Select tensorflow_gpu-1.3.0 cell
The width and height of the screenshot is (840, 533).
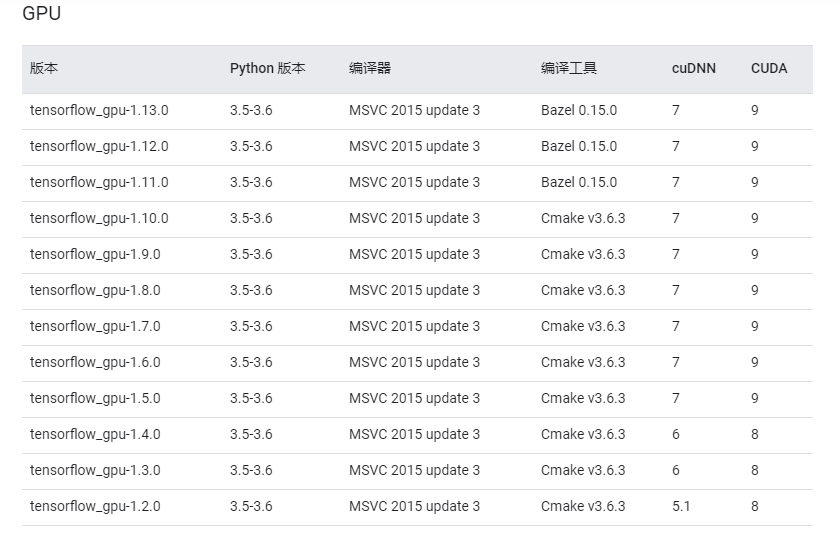click(x=95, y=470)
